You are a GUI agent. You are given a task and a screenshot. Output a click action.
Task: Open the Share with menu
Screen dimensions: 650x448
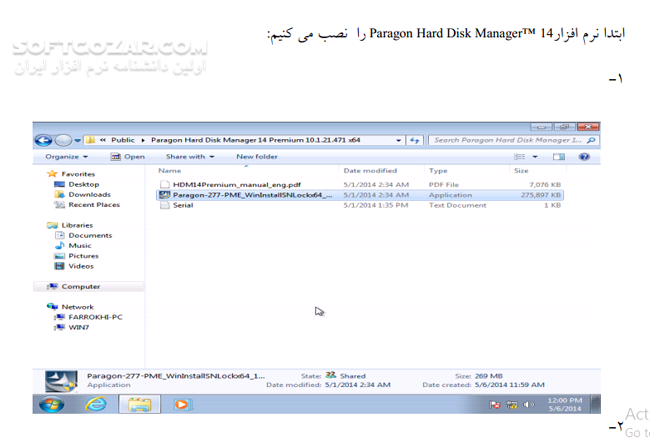pyautogui.click(x=190, y=157)
